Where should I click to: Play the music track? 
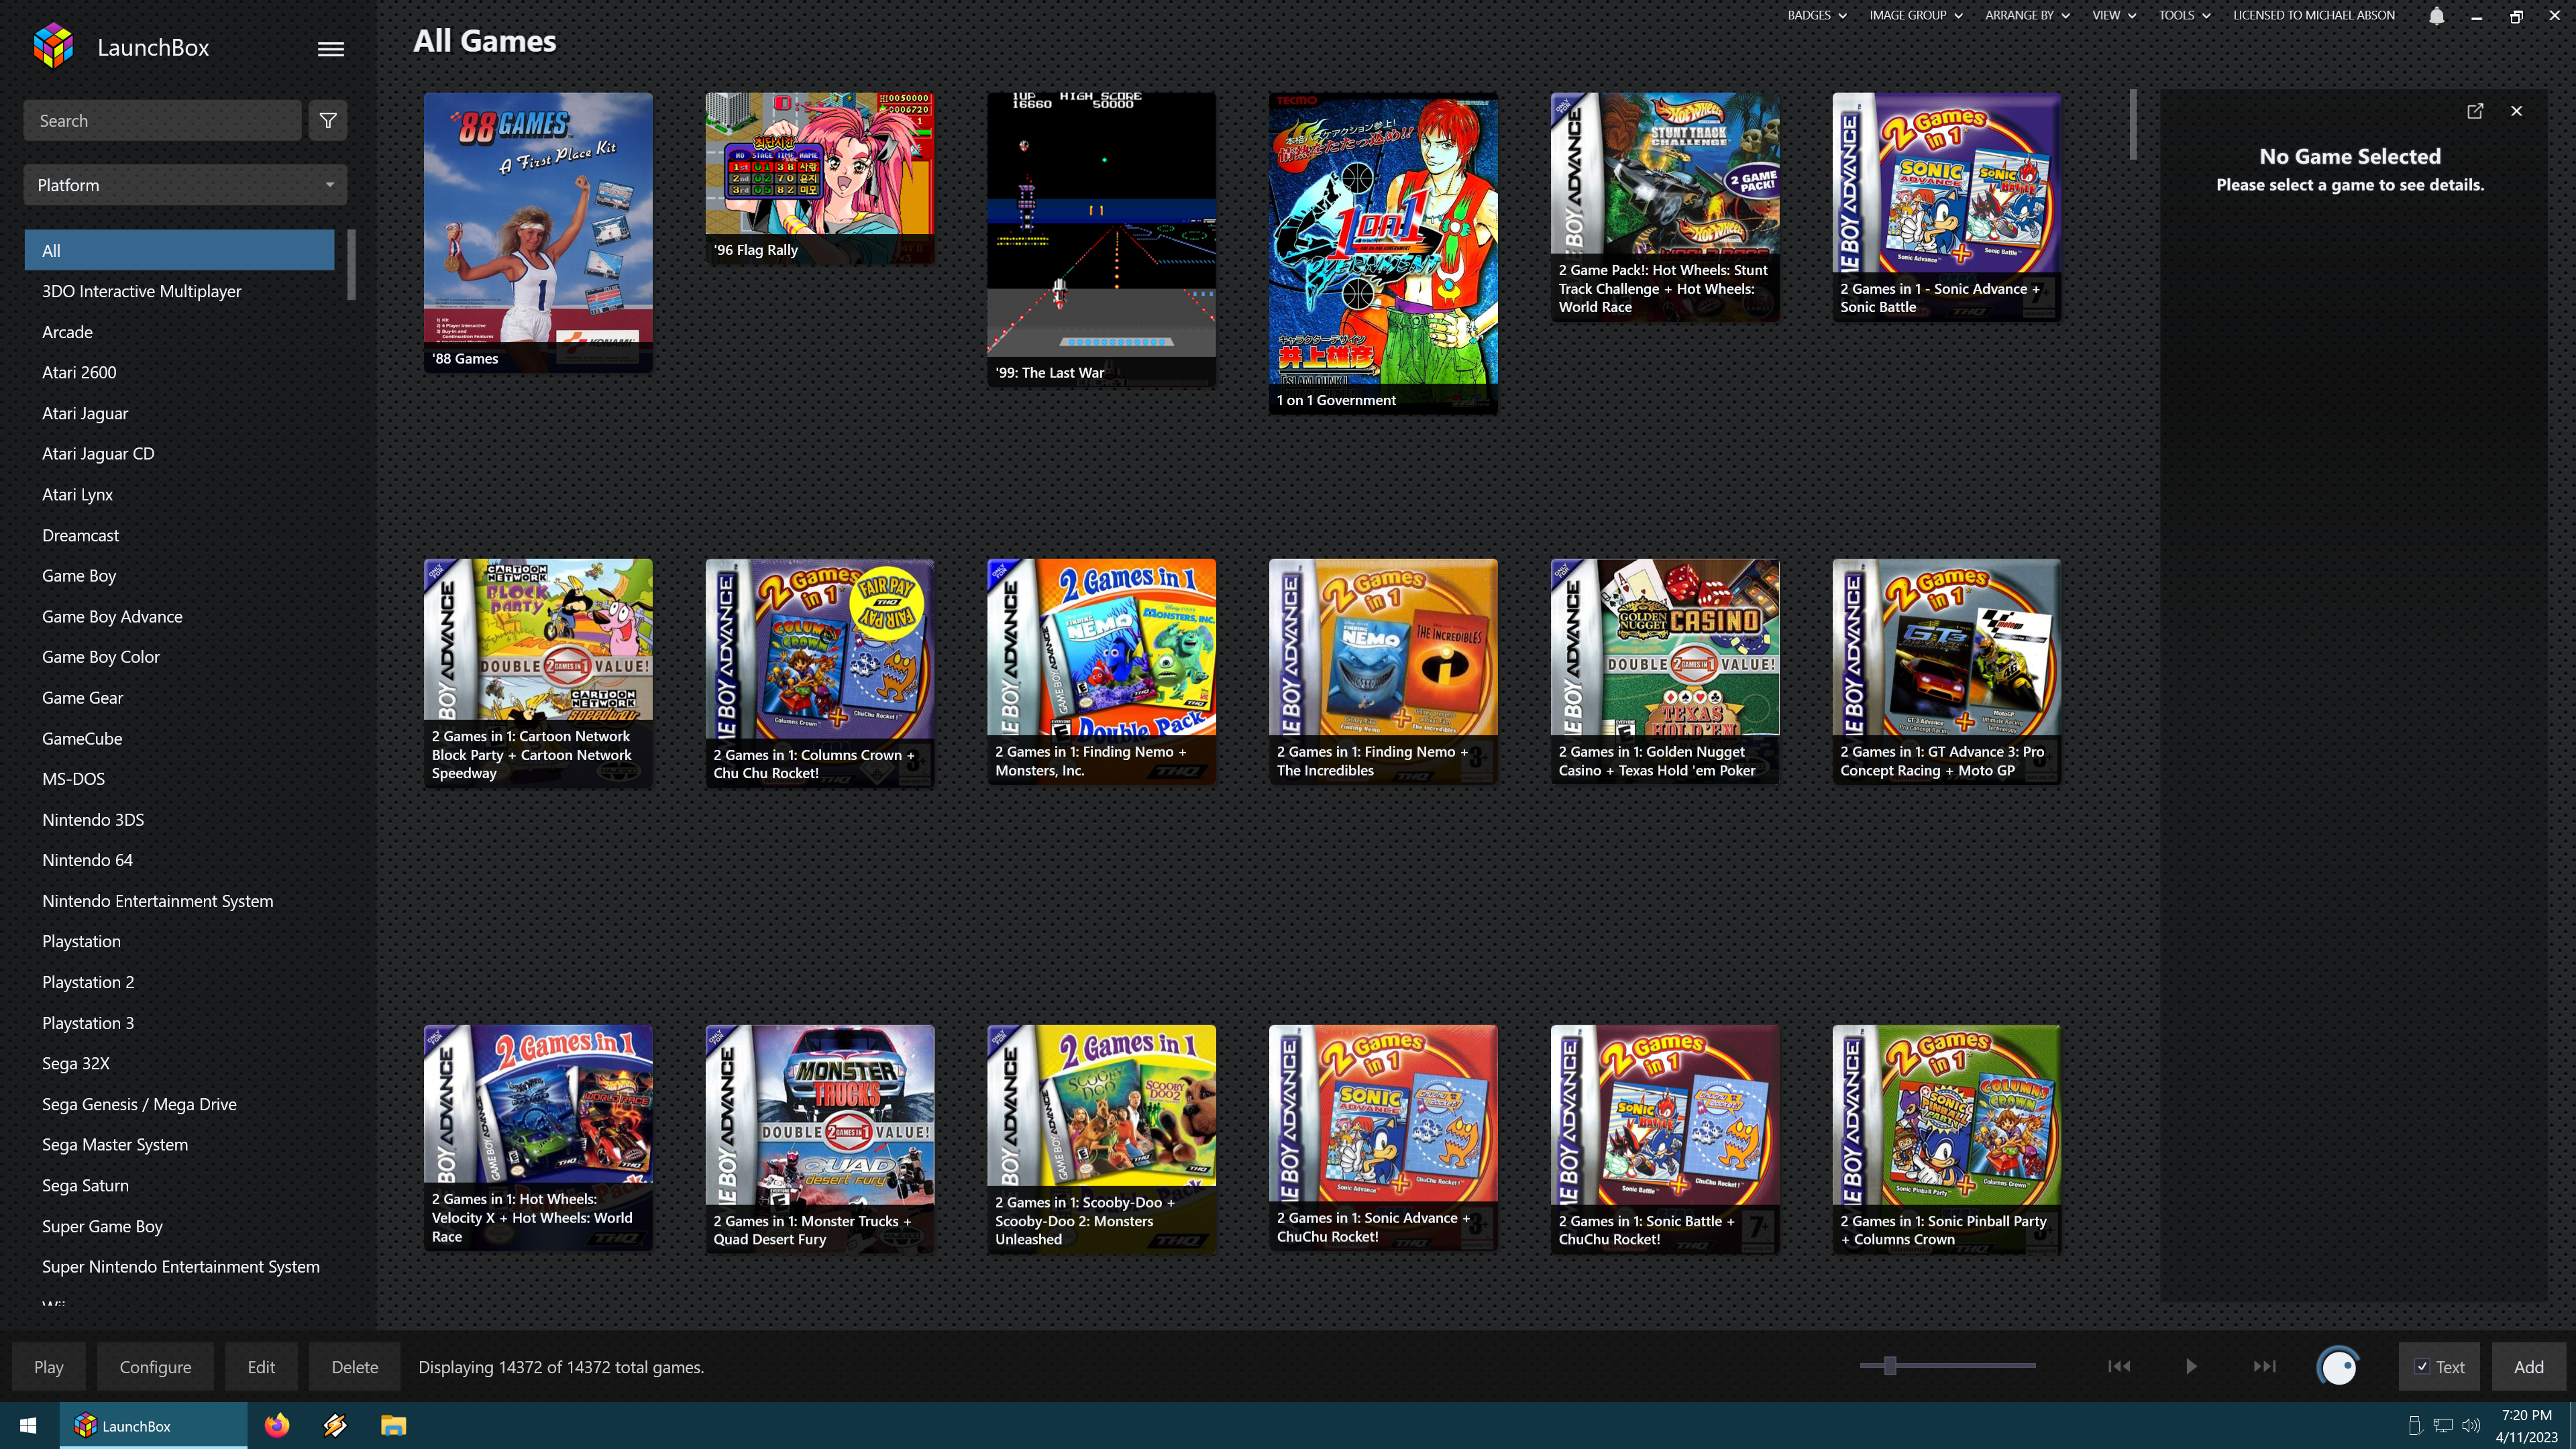[x=2191, y=1366]
